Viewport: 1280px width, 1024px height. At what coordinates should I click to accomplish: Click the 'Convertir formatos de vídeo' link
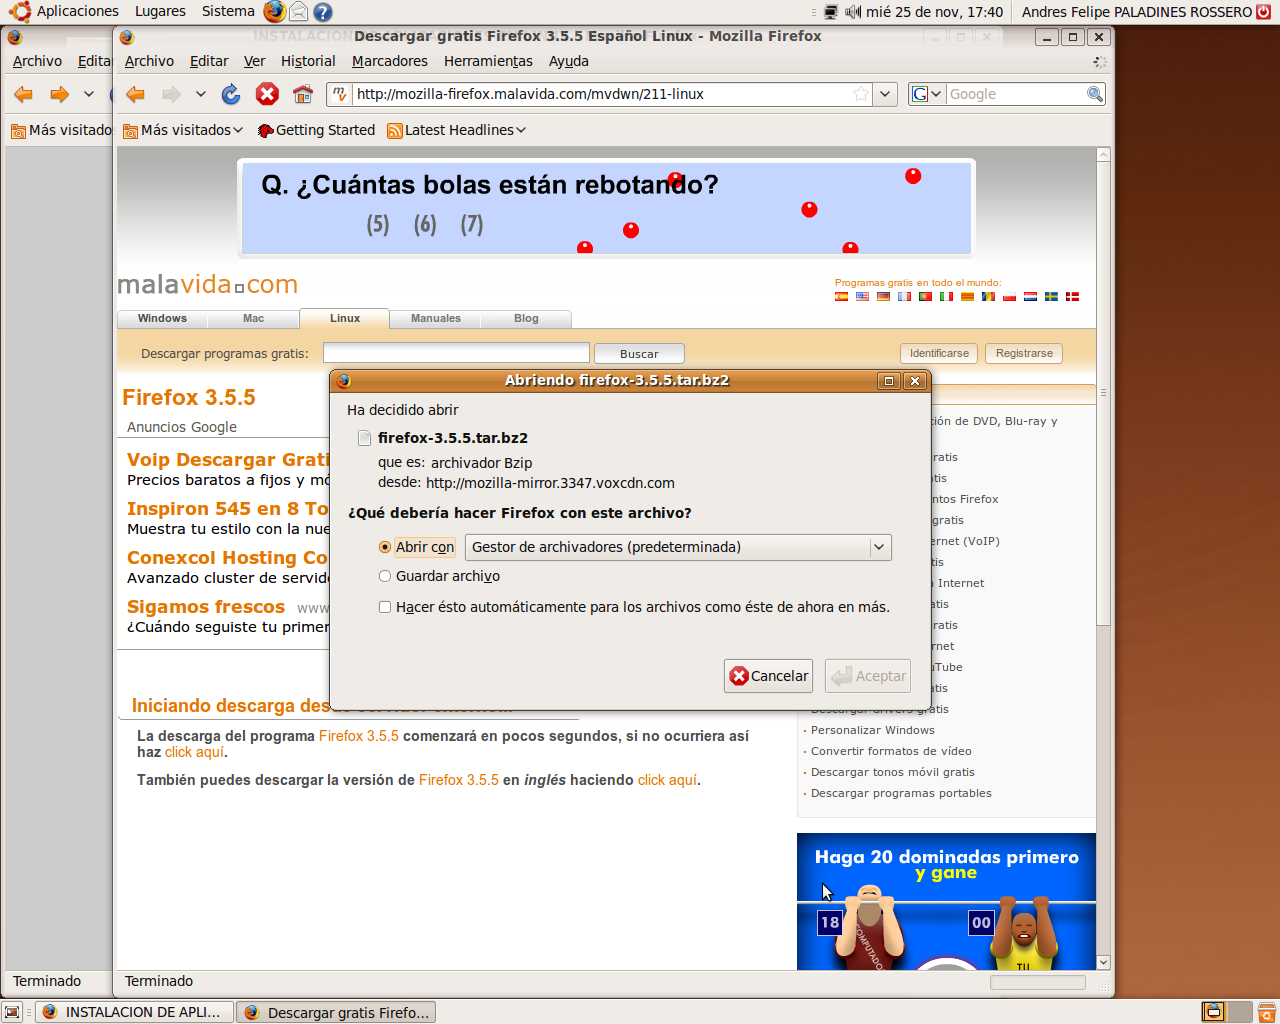[891, 751]
